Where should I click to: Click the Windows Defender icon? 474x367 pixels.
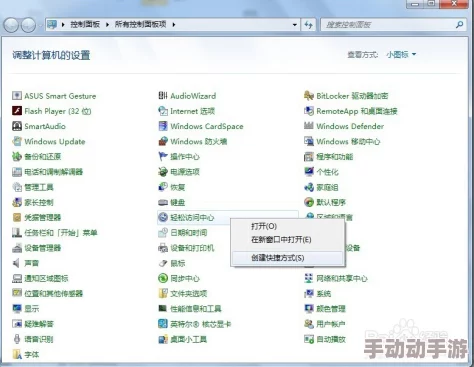pyautogui.click(x=309, y=126)
